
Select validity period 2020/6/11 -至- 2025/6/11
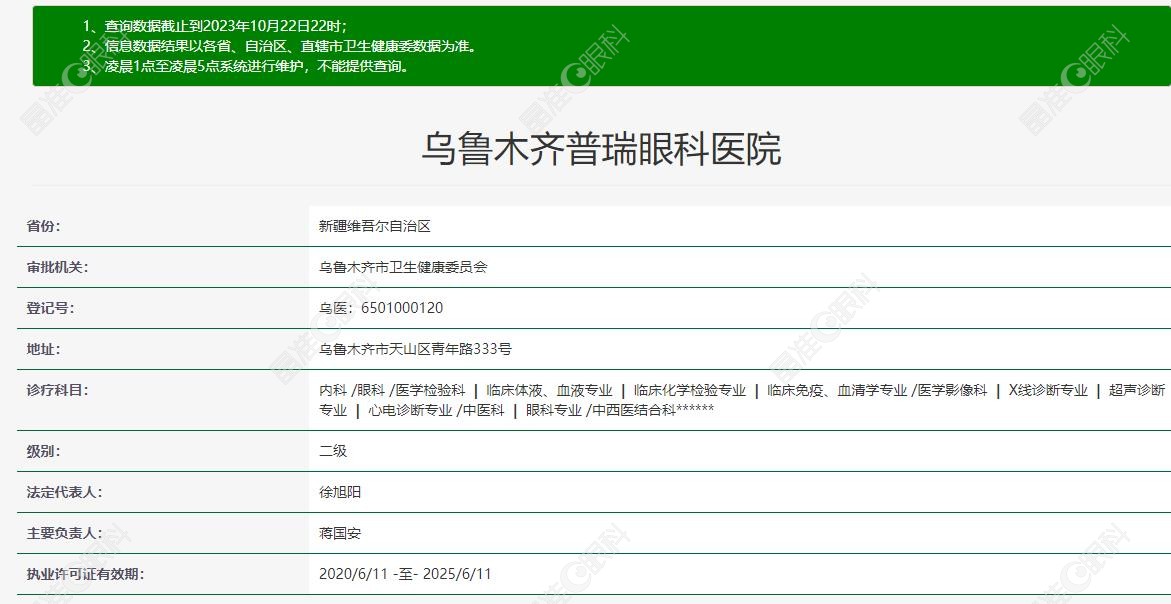point(405,574)
